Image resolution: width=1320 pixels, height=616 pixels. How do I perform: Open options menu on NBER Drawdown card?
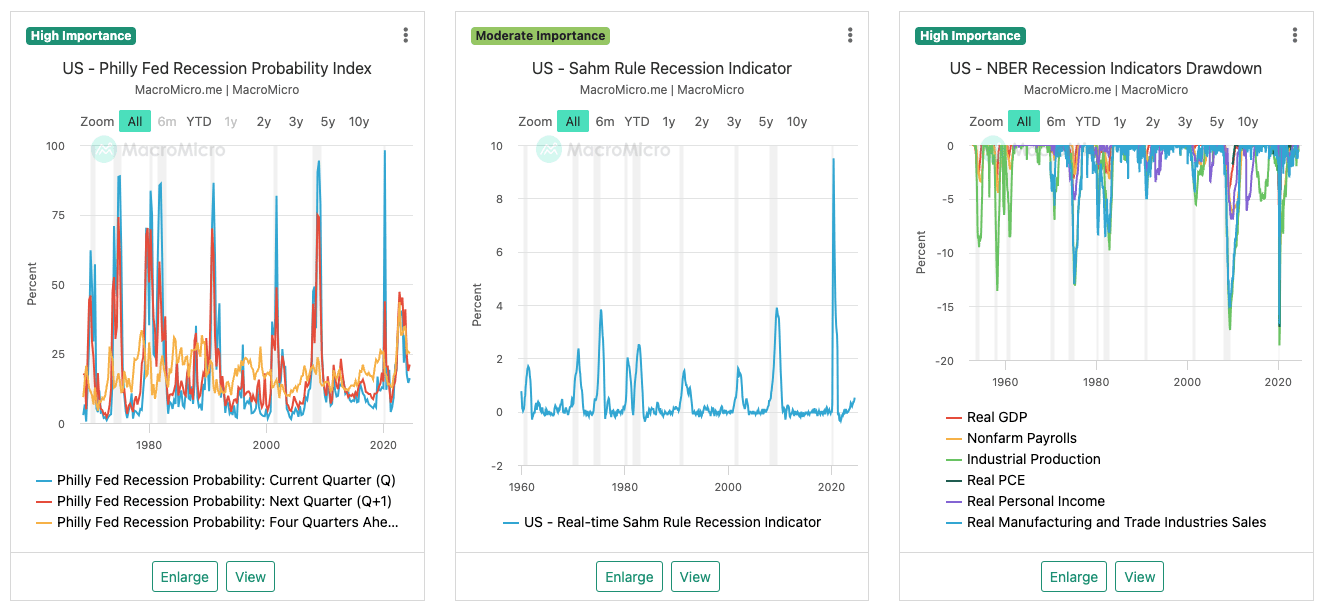tap(1294, 36)
